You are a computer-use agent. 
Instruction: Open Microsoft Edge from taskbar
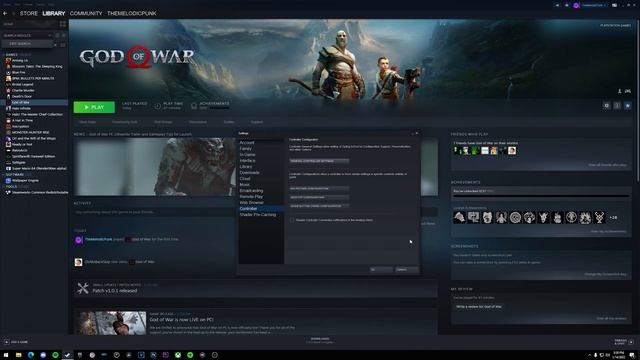(x=31, y=355)
